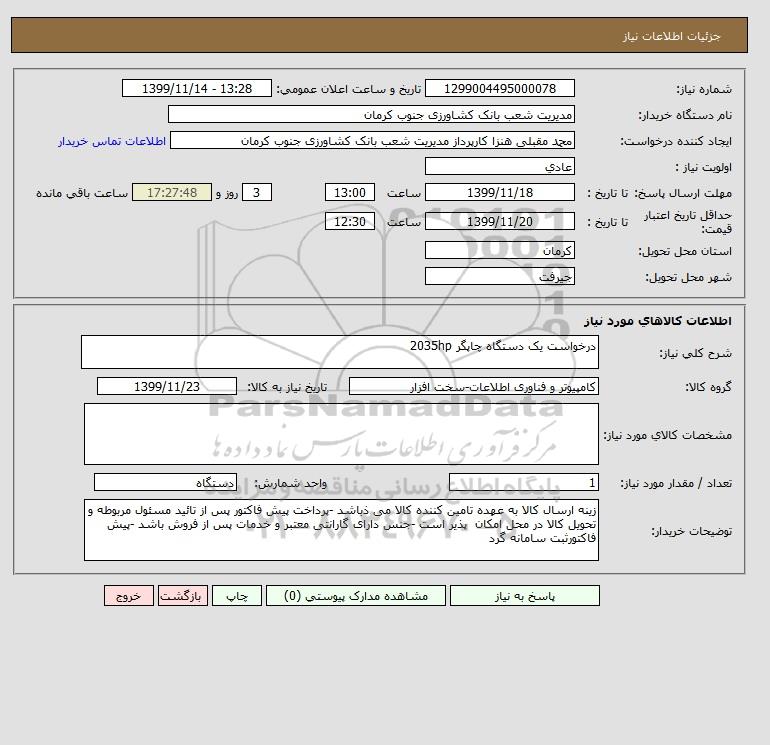Select the need number field 1299004495000078
This screenshot has height=745, width=770.
tap(499, 88)
